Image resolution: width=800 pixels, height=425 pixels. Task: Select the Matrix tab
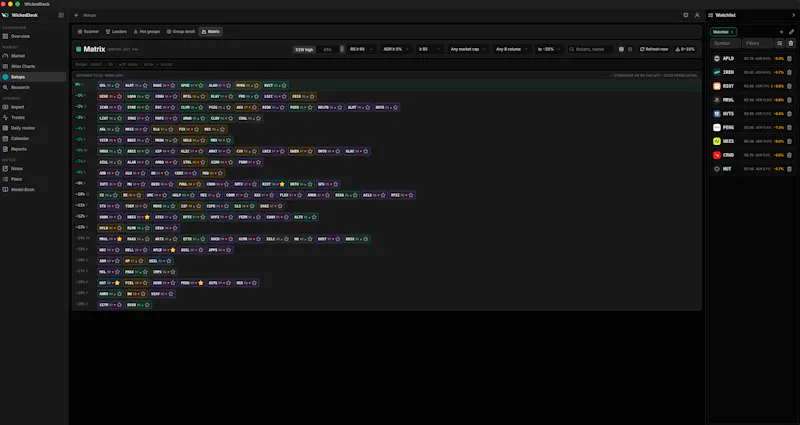[211, 32]
